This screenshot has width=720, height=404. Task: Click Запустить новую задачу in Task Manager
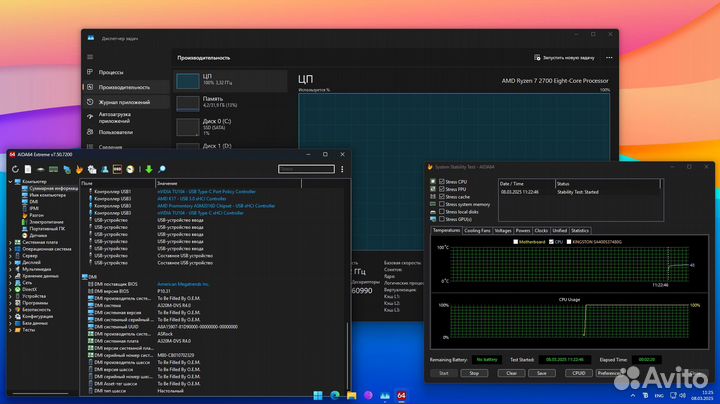pyautogui.click(x=564, y=58)
